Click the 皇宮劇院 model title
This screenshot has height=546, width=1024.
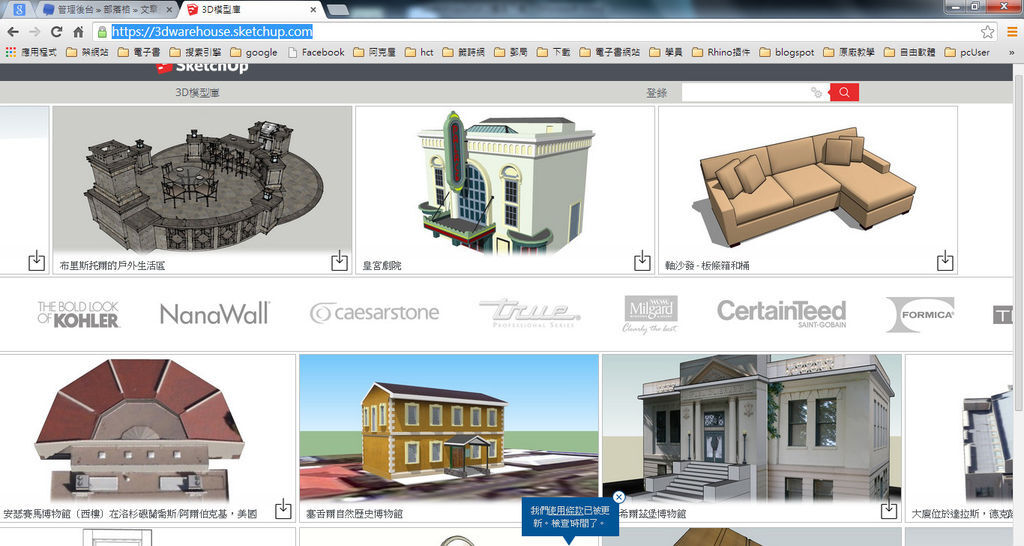(x=382, y=266)
